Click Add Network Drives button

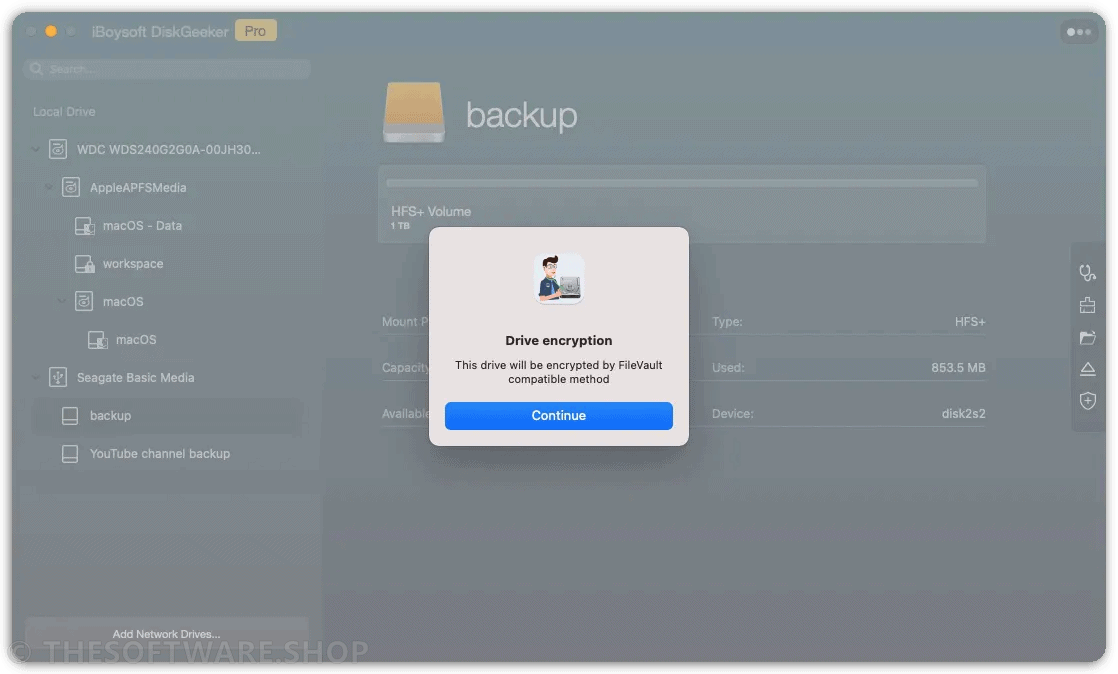[166, 633]
